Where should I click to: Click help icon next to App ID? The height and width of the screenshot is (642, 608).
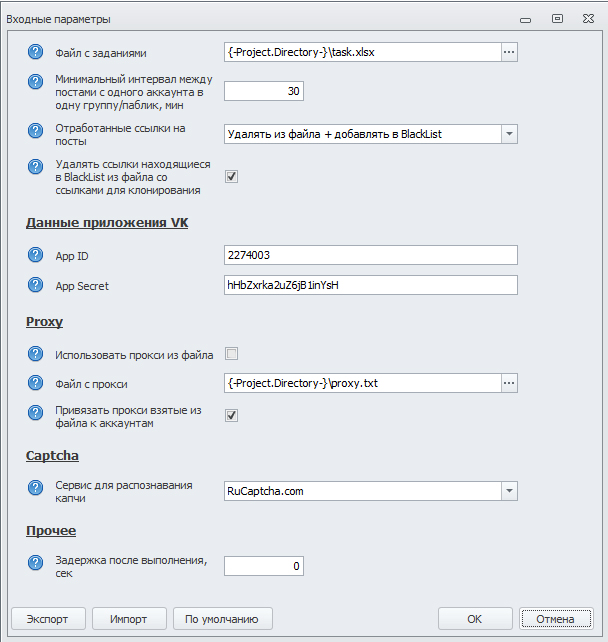(x=36, y=255)
